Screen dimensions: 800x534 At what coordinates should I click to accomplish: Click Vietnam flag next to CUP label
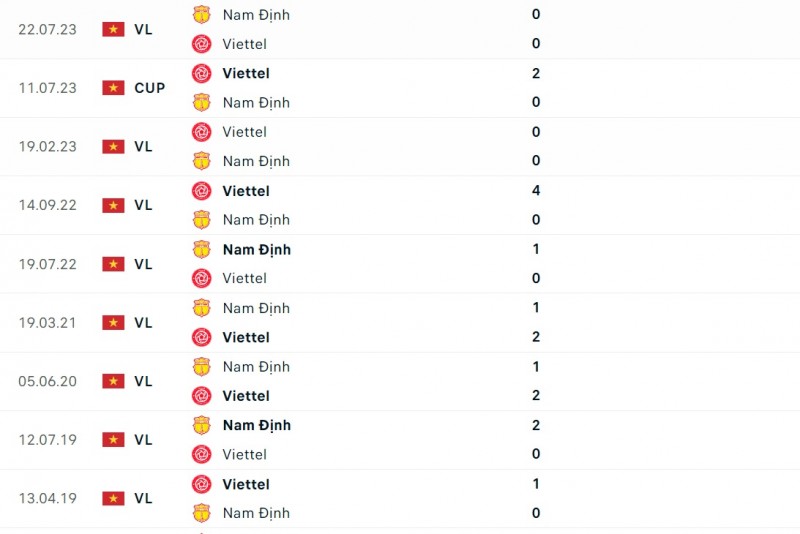pyautogui.click(x=113, y=88)
